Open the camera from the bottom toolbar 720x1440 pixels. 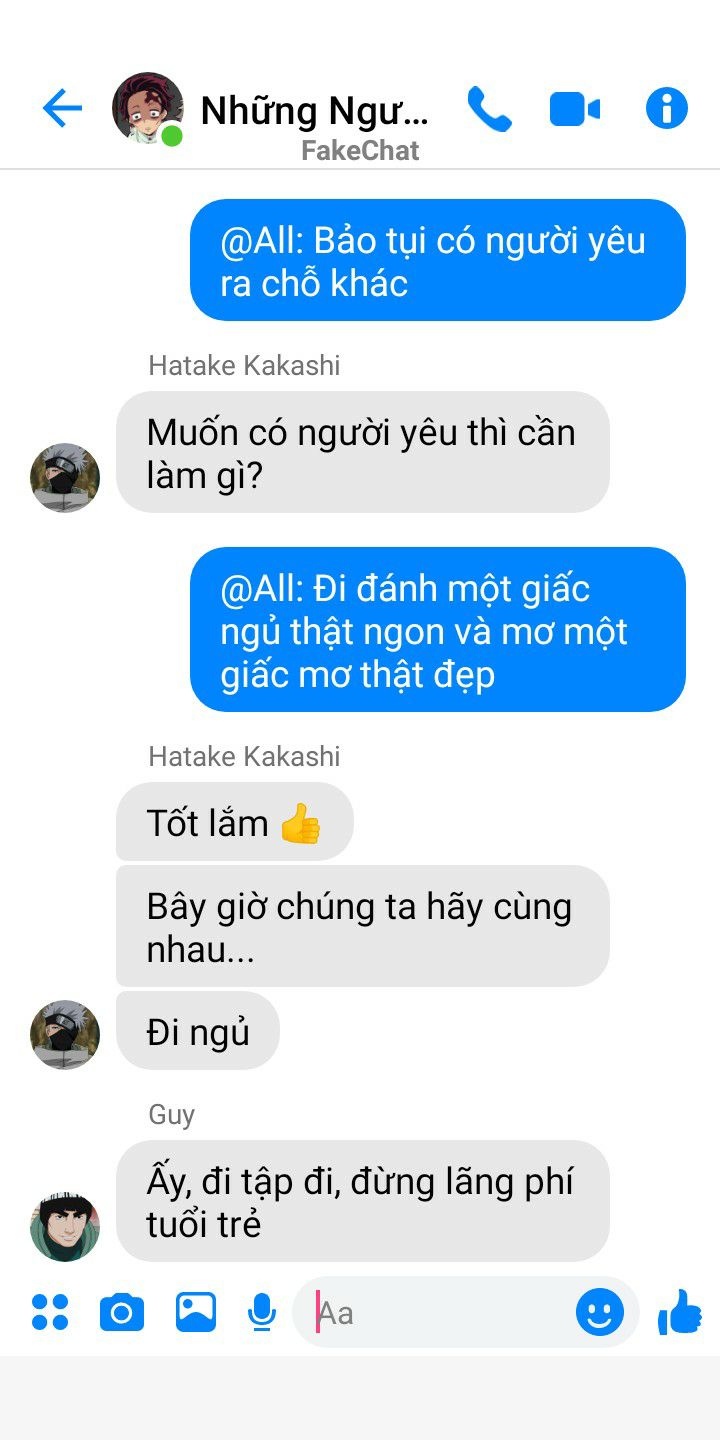point(122,1312)
